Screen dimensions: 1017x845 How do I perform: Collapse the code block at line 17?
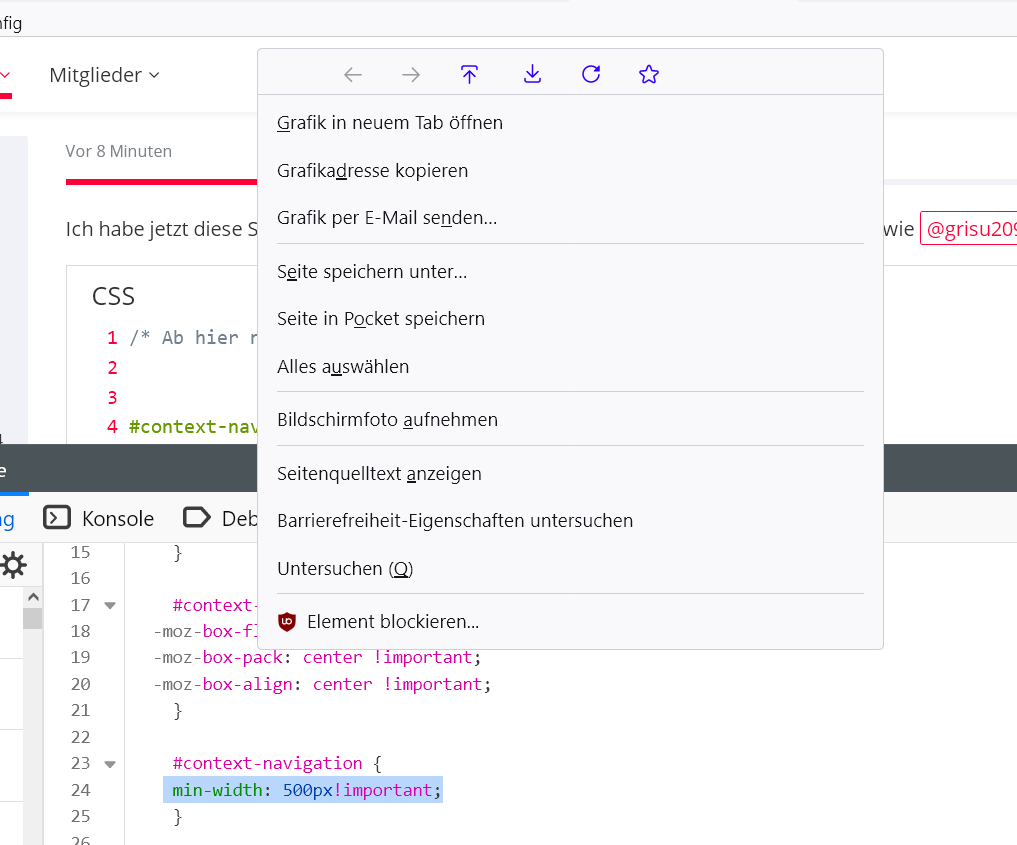(110, 605)
